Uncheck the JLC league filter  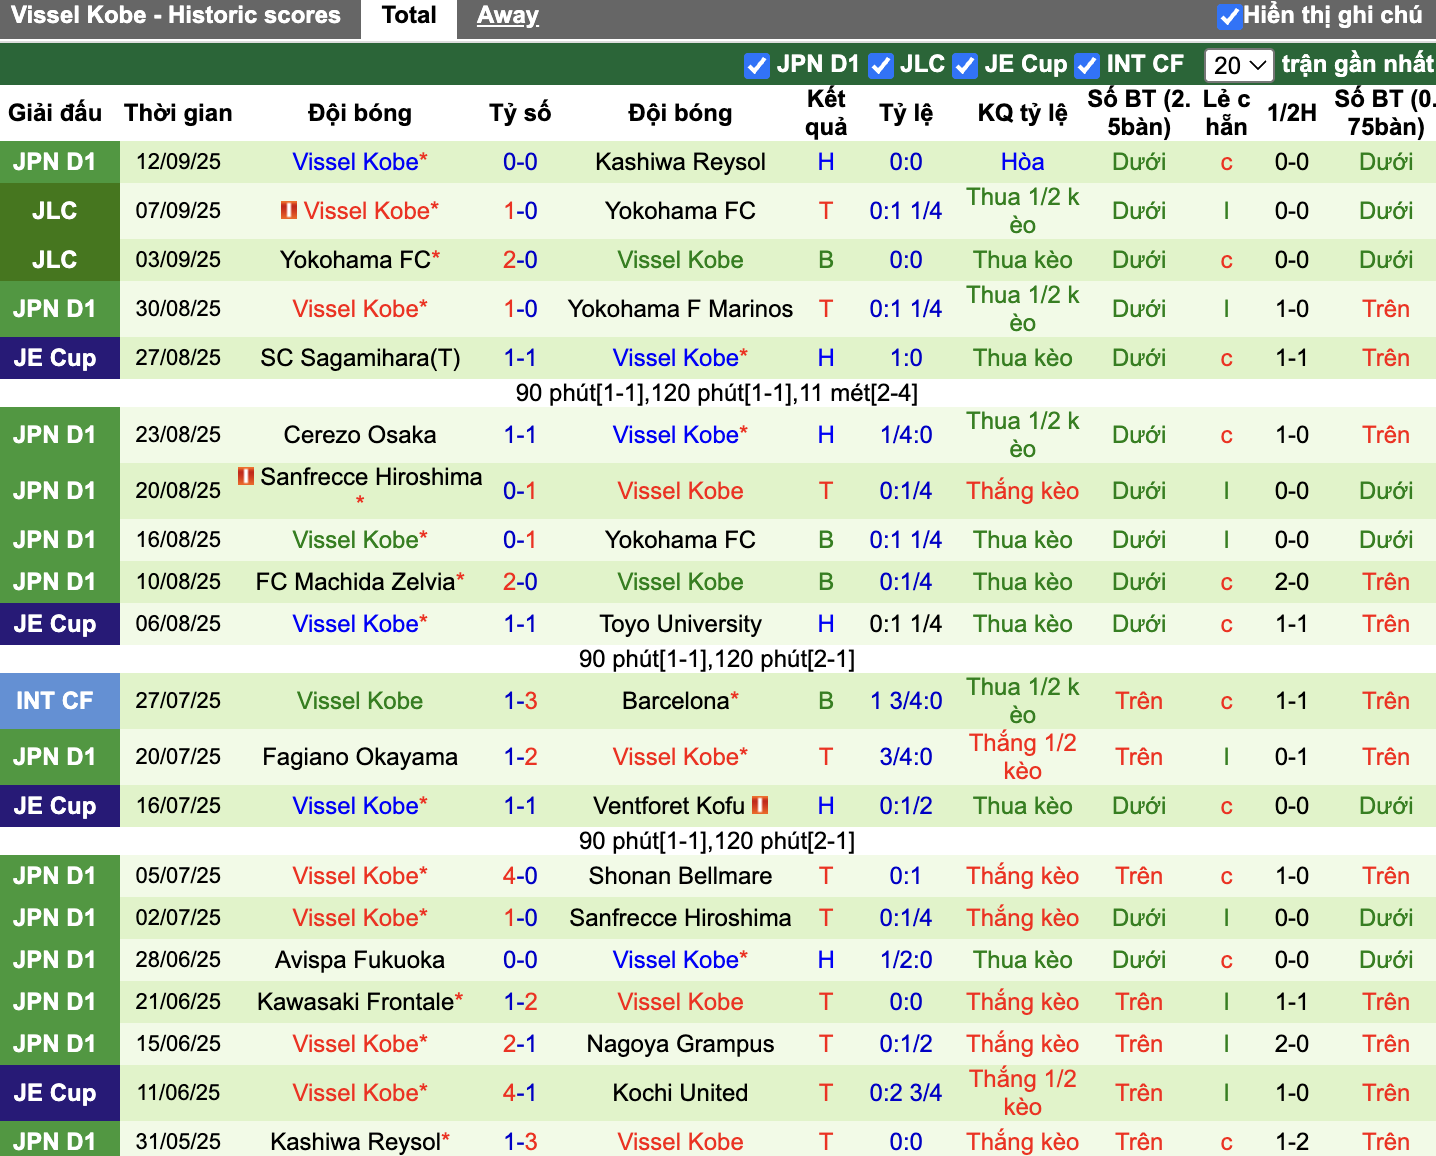[x=881, y=65]
